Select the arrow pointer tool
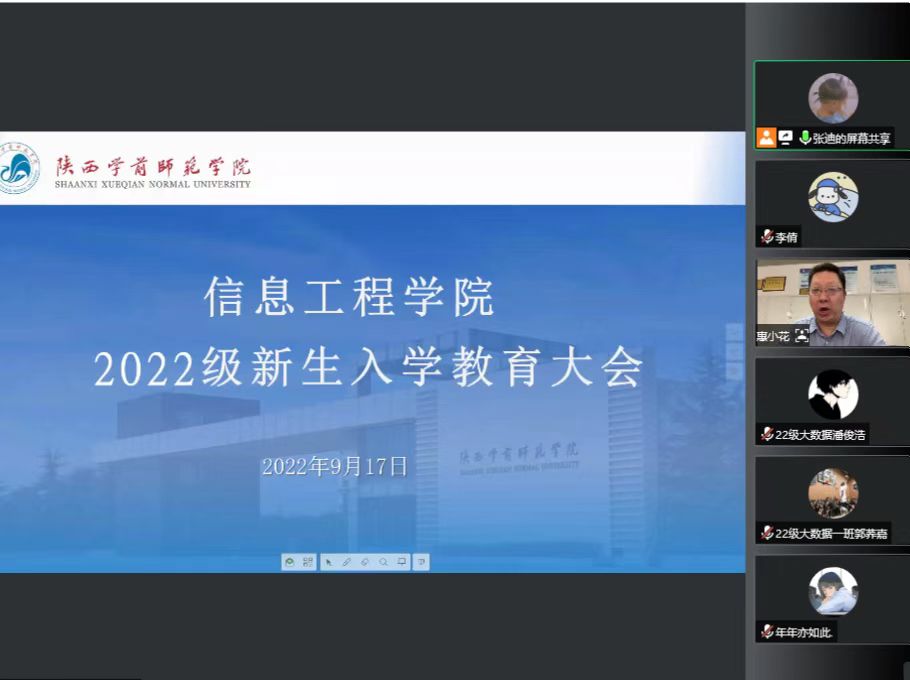 tap(329, 562)
